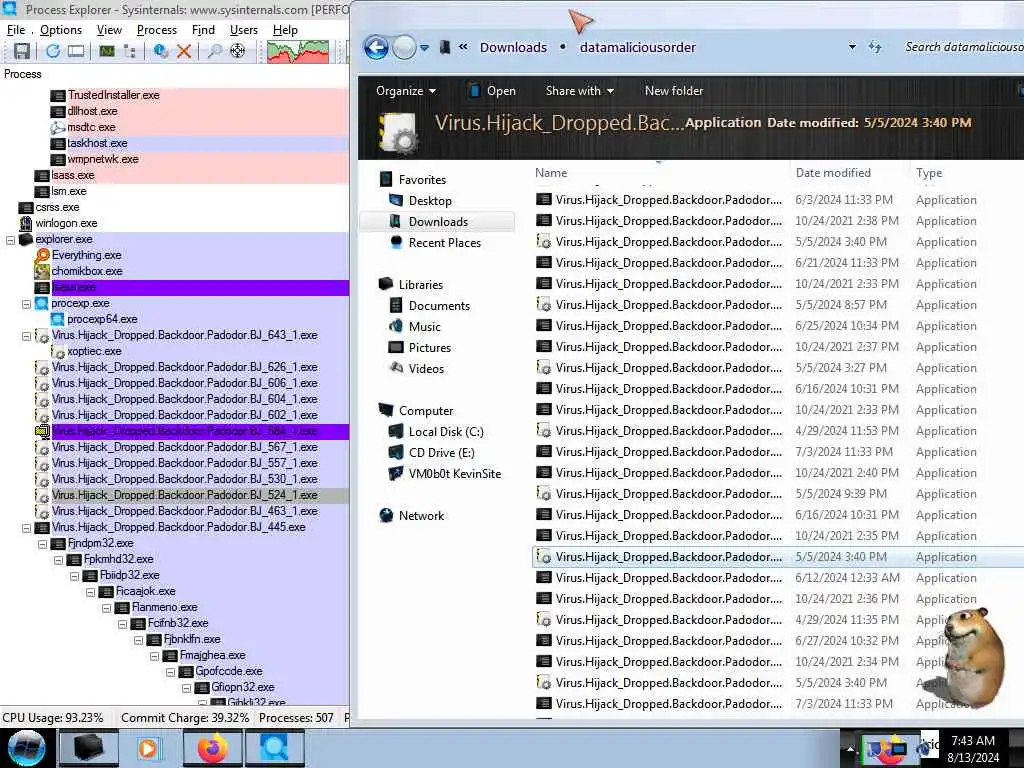Screen dimensions: 1024x768
Task: Toggle the process tree view icon
Action: [x=129, y=51]
